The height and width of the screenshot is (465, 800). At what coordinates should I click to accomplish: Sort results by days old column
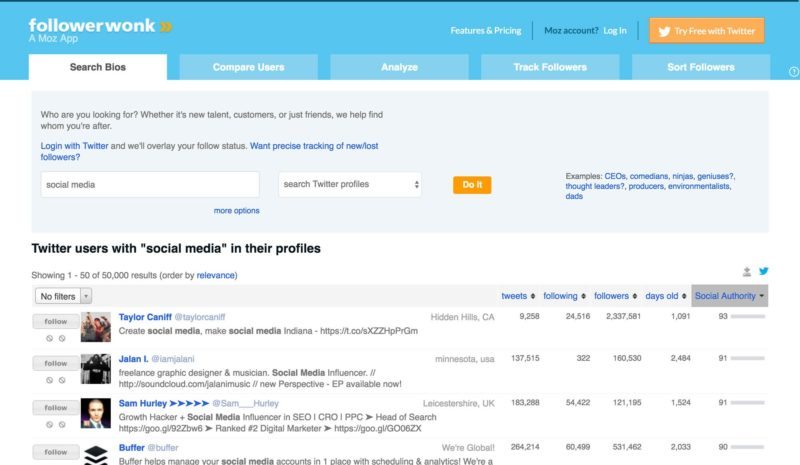click(666, 296)
